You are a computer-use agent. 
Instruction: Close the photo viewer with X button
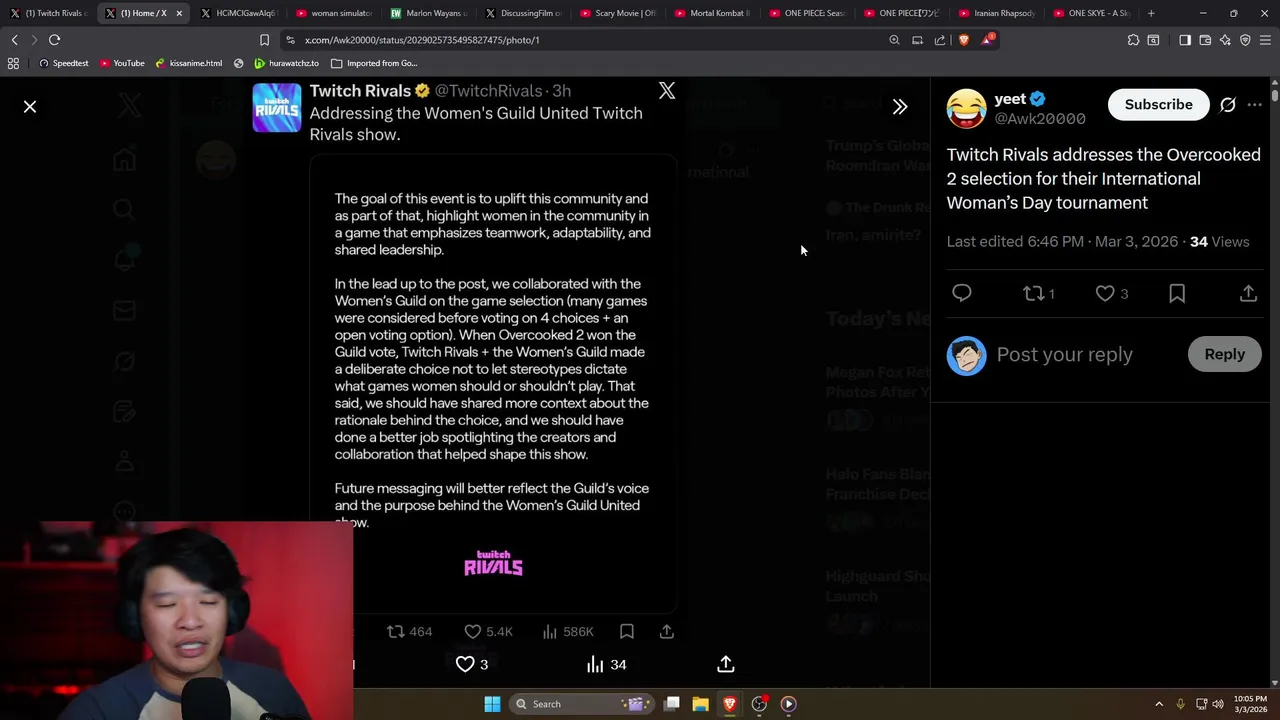pos(30,106)
